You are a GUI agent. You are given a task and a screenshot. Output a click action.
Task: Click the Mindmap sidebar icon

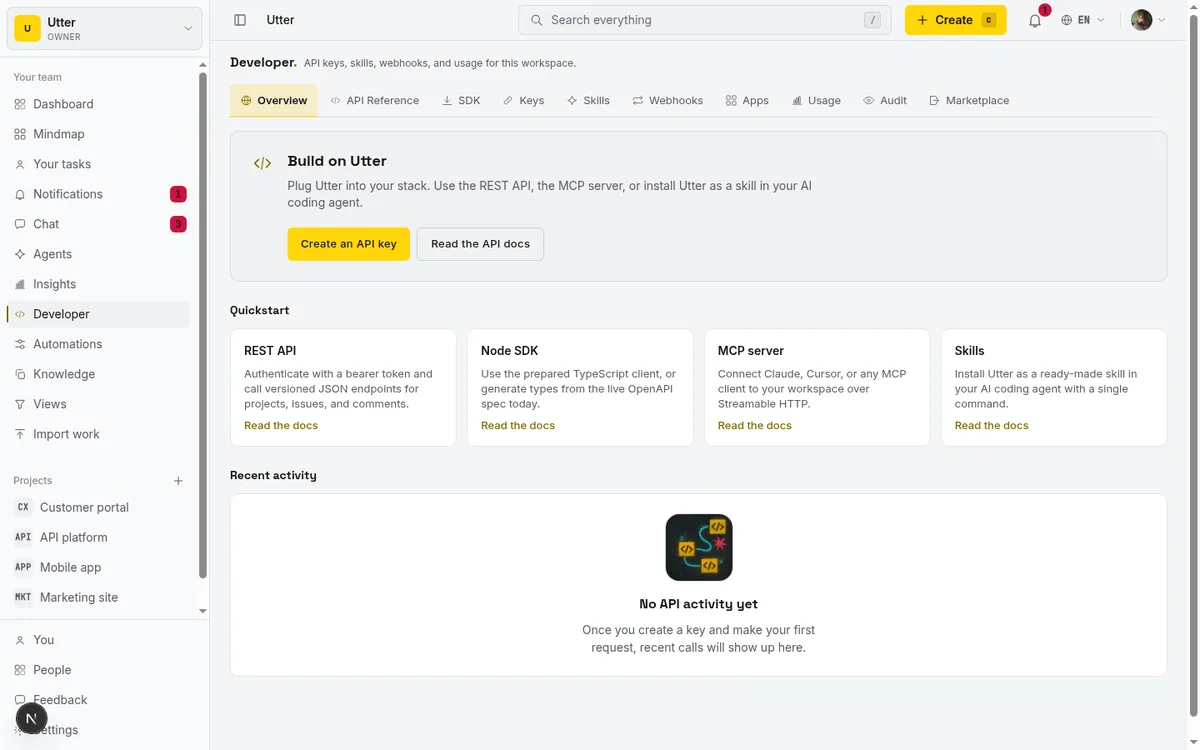pos(20,134)
